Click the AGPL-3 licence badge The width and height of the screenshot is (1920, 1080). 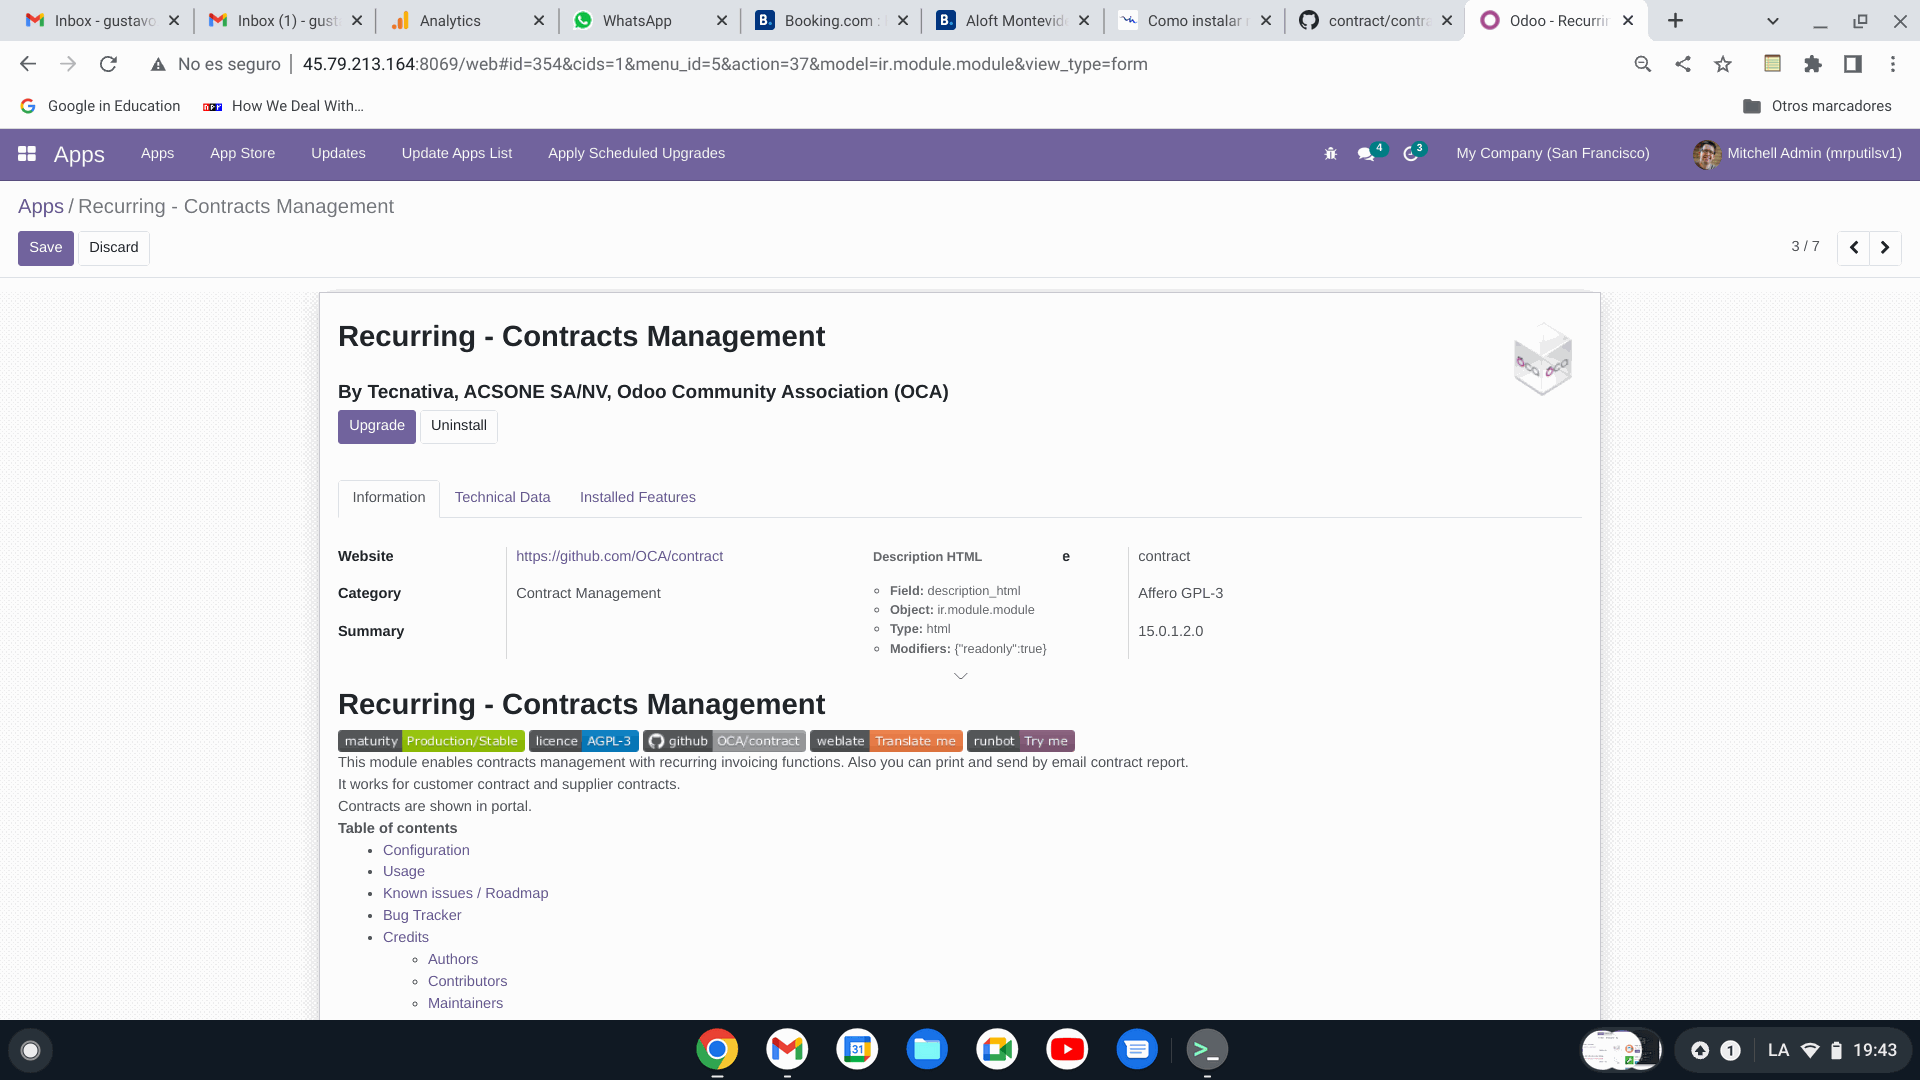pyautogui.click(x=583, y=742)
